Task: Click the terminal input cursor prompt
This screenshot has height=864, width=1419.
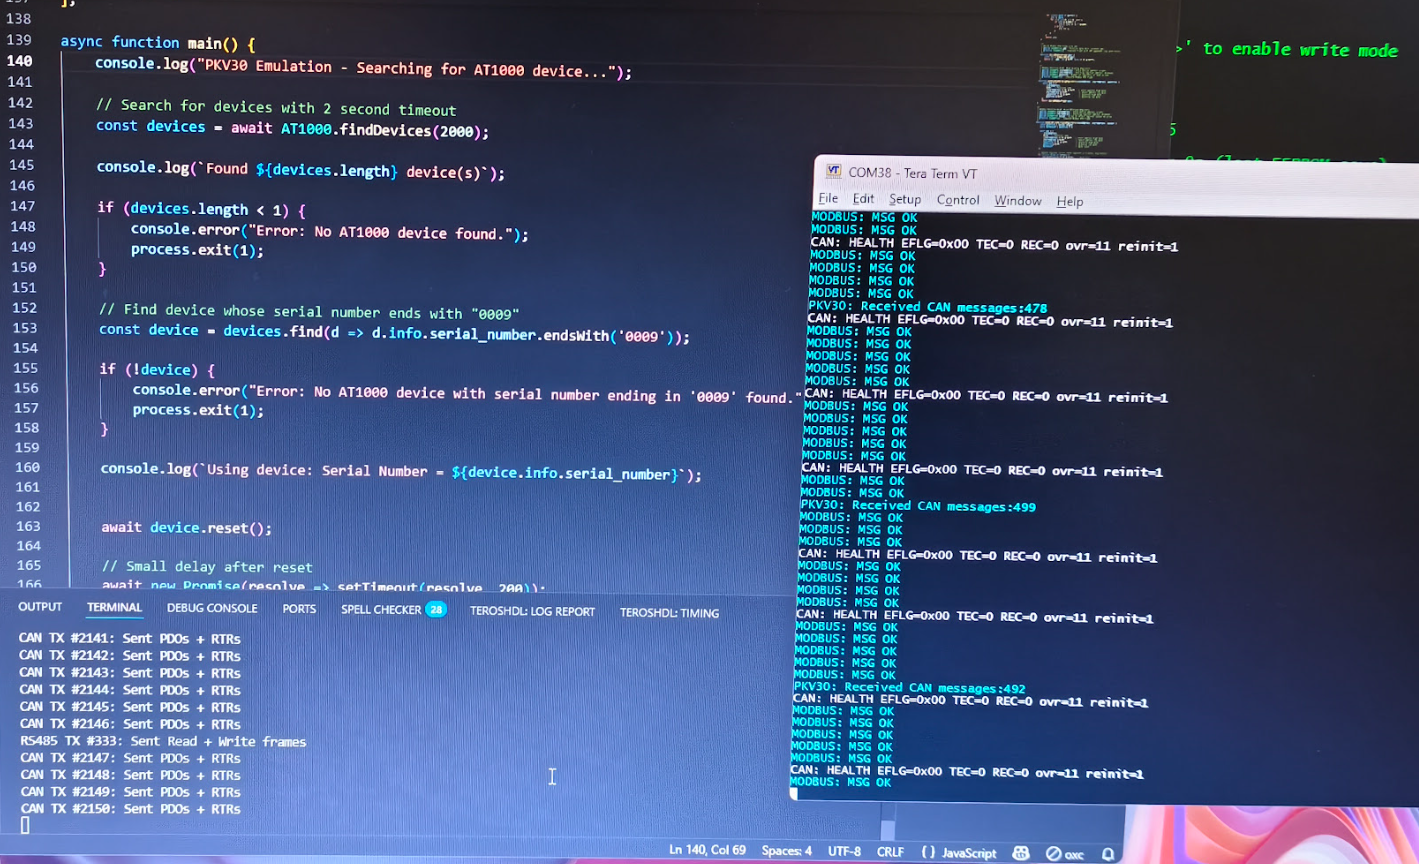Action: point(25,825)
